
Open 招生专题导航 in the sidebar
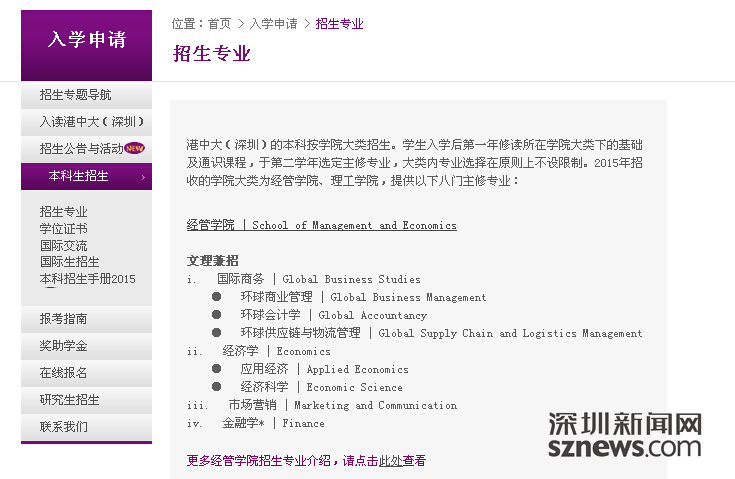[76, 95]
